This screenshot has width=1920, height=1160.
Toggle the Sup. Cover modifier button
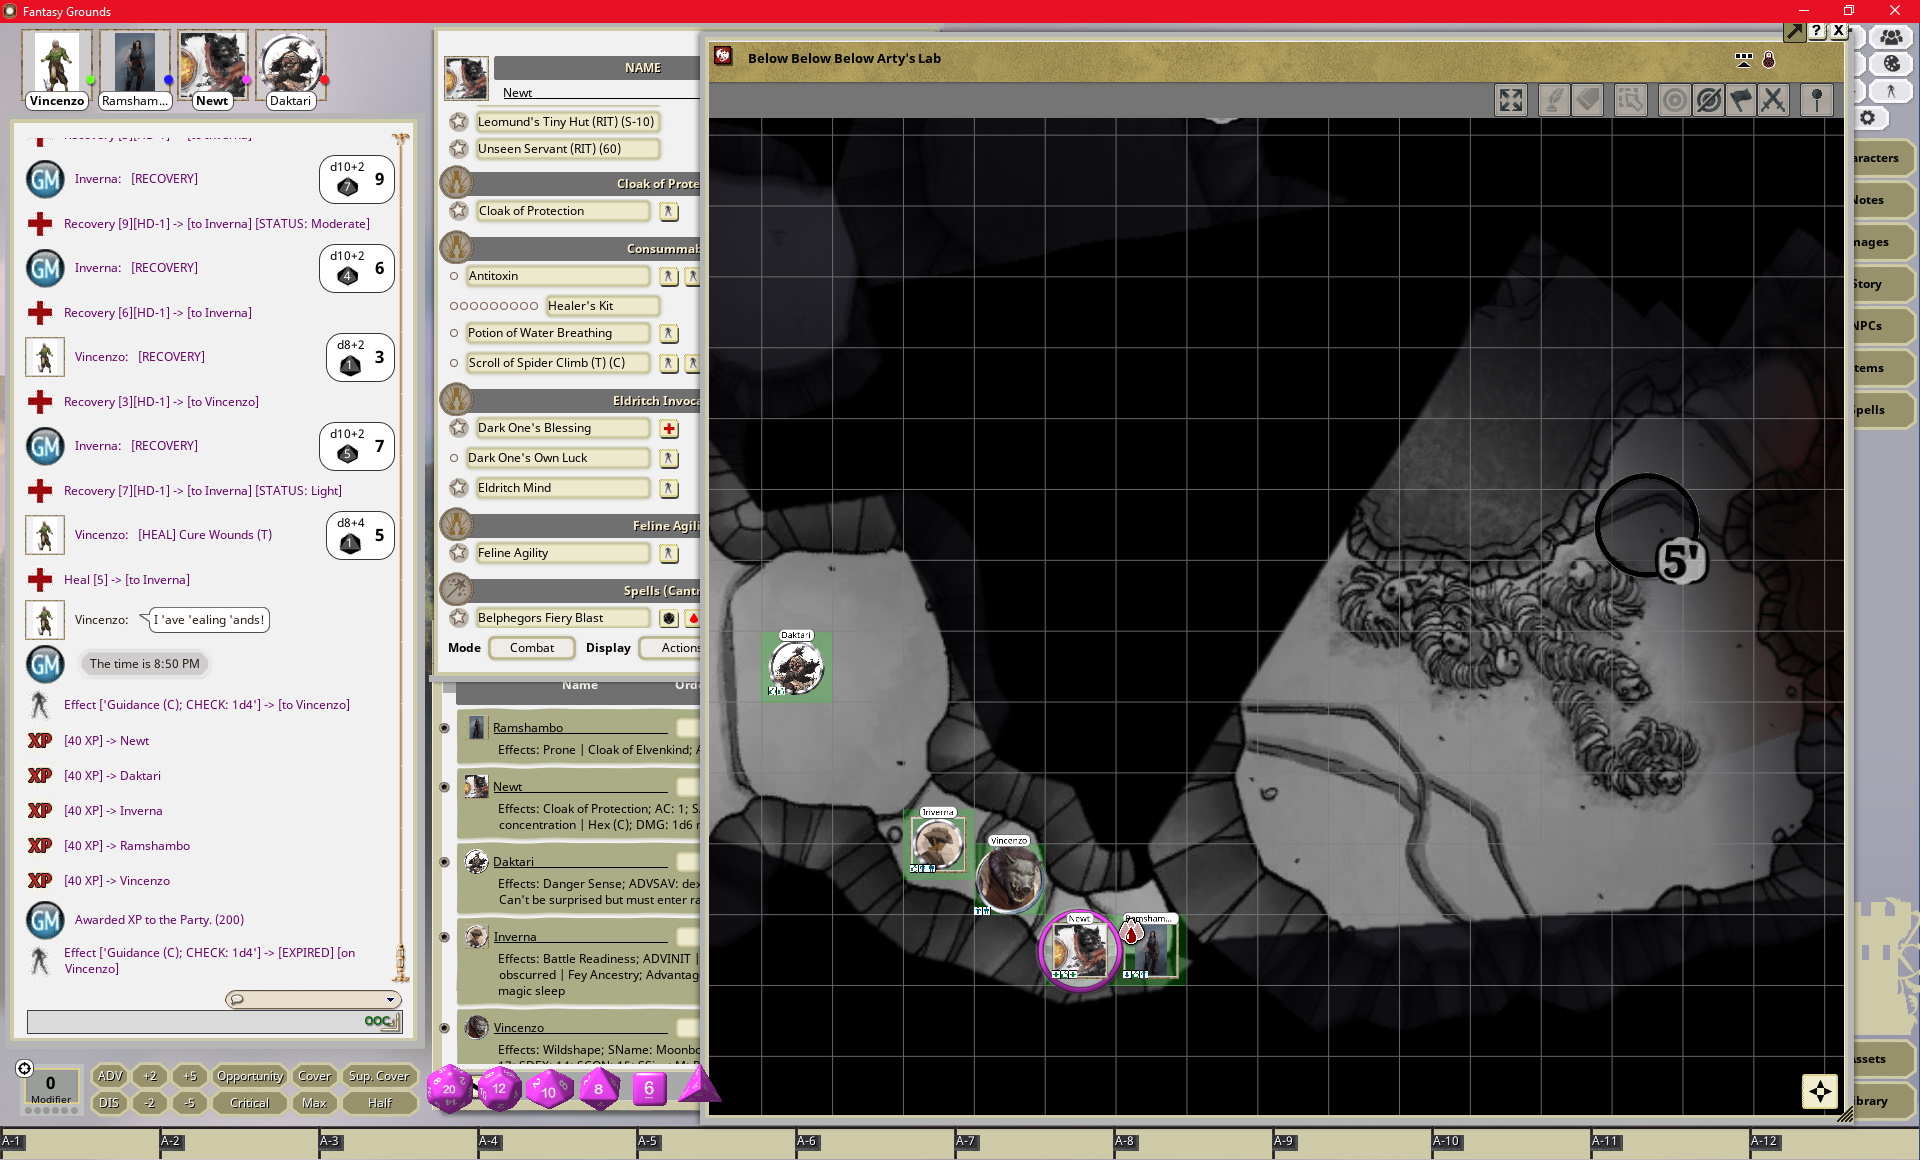coord(379,1076)
